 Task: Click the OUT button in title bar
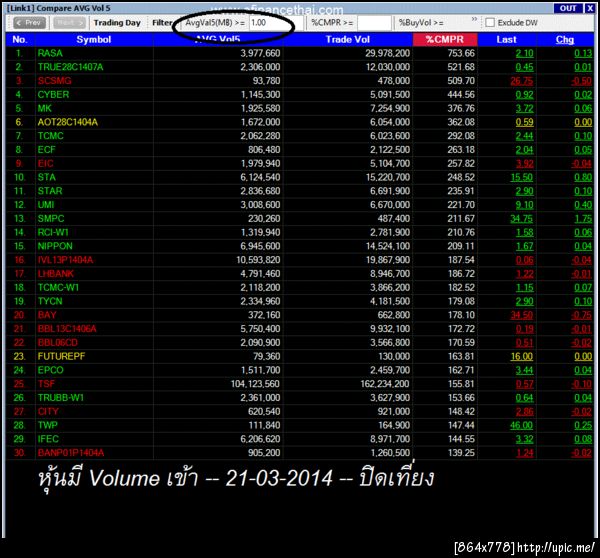coord(568,8)
